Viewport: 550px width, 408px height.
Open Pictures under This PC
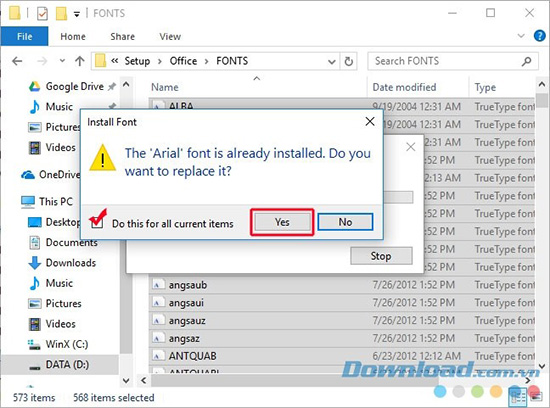tap(63, 303)
